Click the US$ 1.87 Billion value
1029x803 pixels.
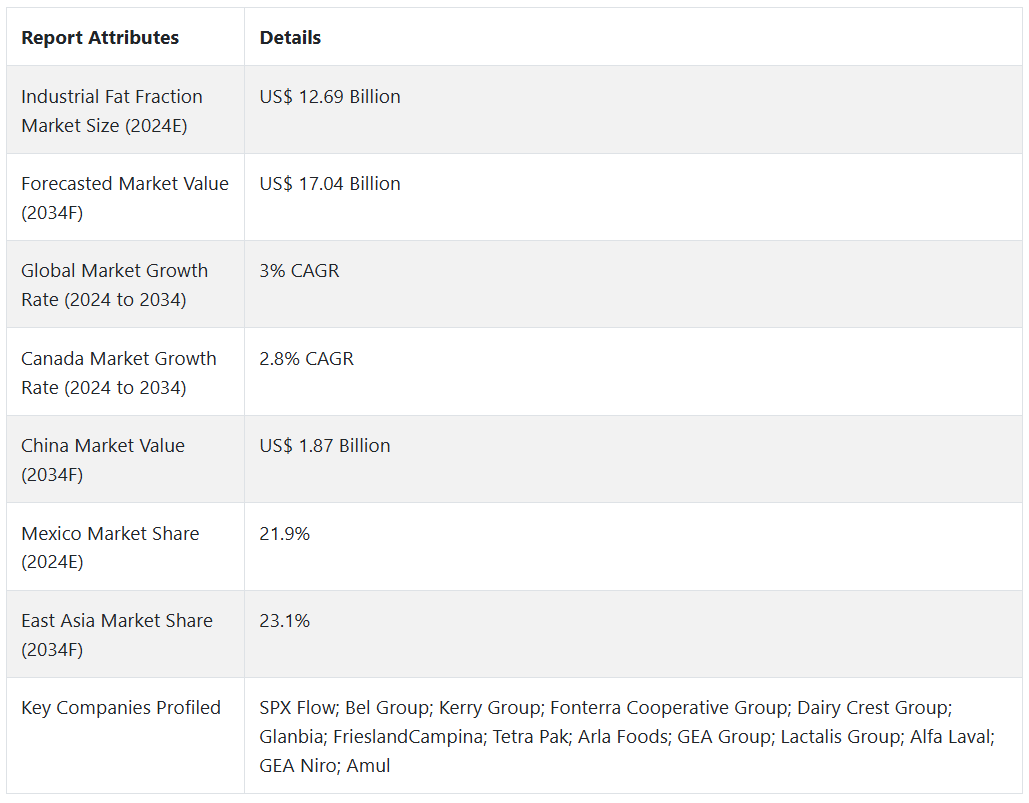point(325,446)
